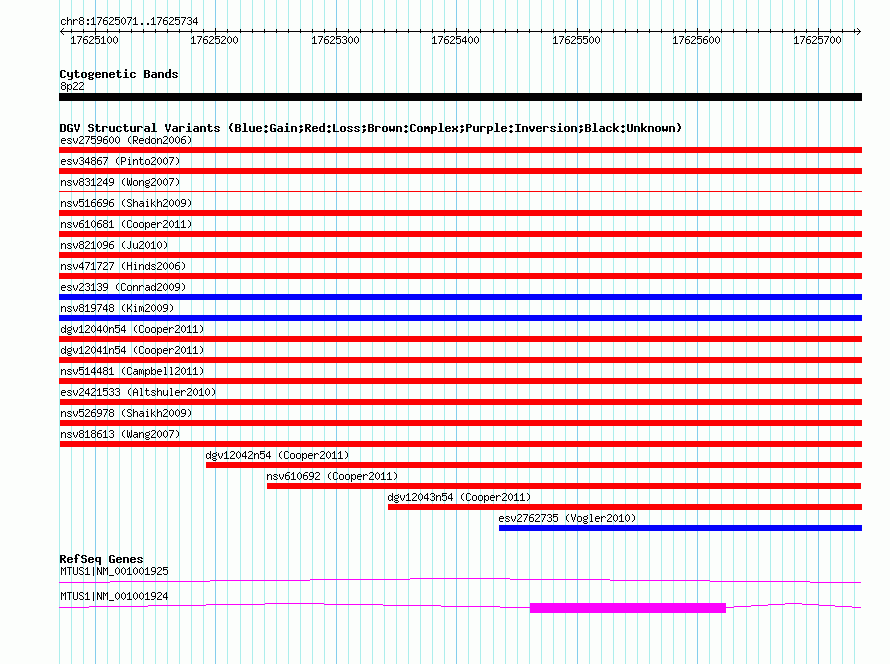Viewport: 890px width, 664px height.
Task: Select the MTUS1|NM_001001925 gene label
Action: 114,571
